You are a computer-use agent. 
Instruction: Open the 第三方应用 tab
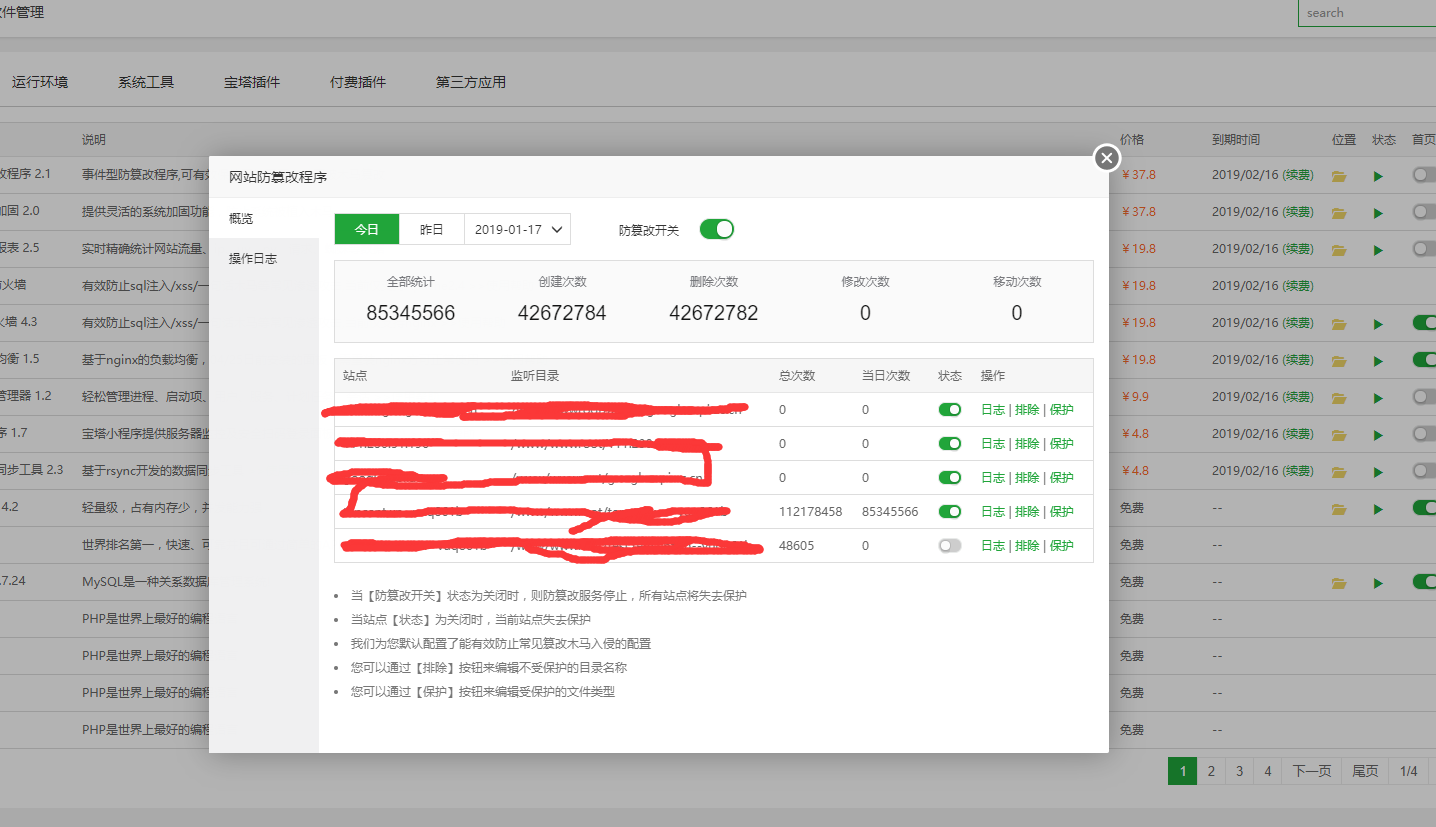pyautogui.click(x=471, y=82)
